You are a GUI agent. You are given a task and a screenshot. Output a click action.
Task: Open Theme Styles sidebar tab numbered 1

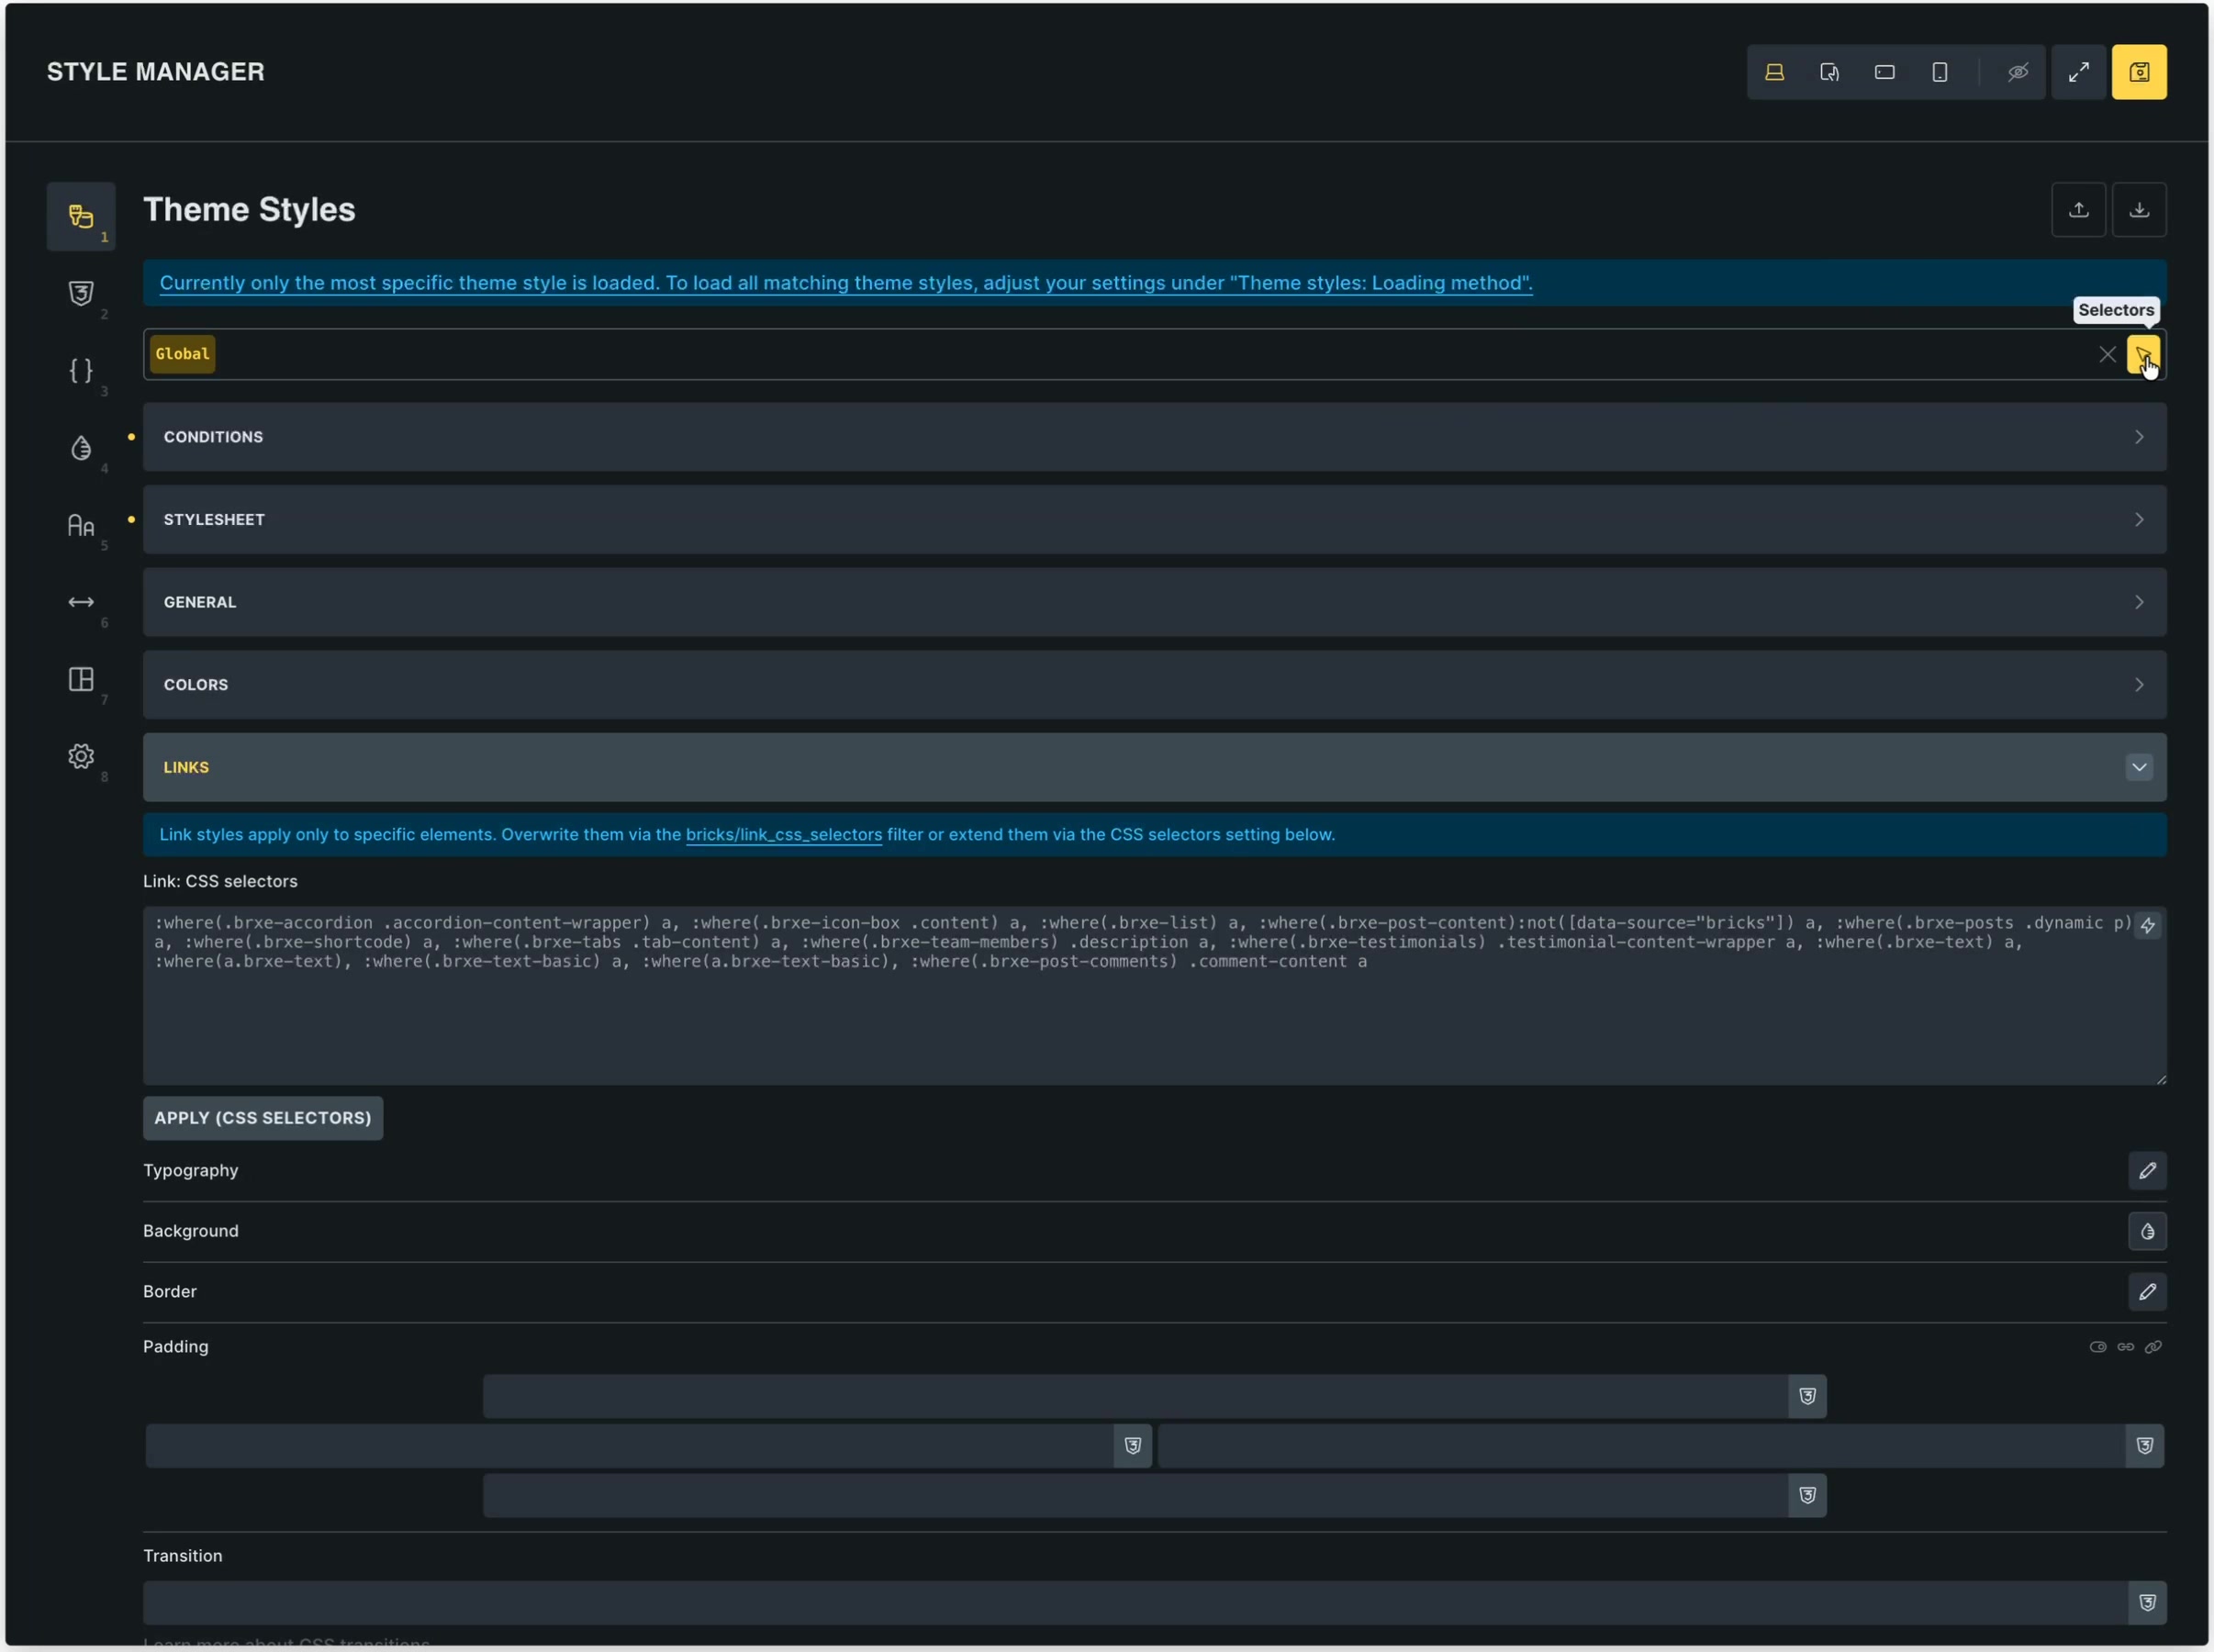(81, 216)
